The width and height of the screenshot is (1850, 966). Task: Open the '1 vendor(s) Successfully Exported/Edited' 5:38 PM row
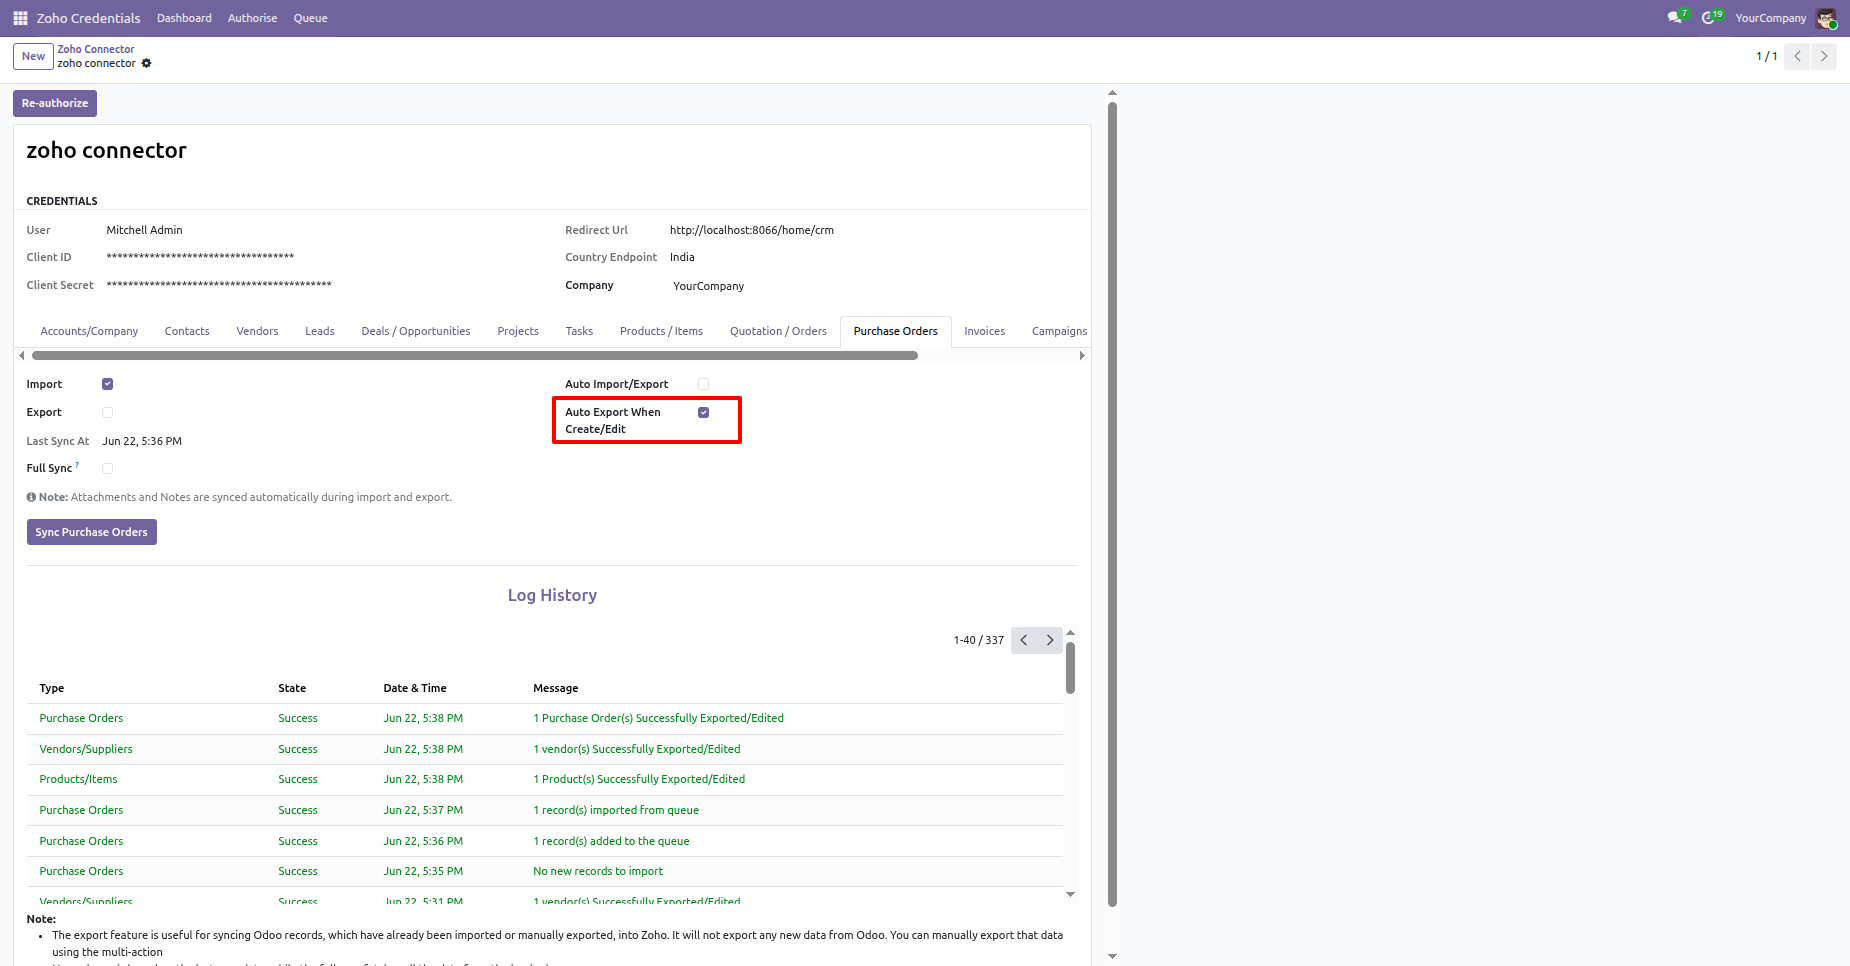point(545,749)
